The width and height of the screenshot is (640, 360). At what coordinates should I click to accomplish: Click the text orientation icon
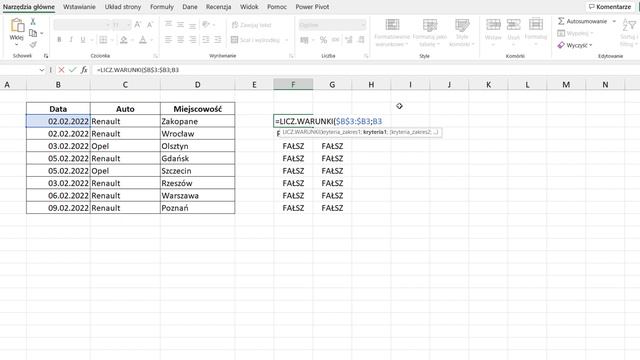click(x=206, y=24)
